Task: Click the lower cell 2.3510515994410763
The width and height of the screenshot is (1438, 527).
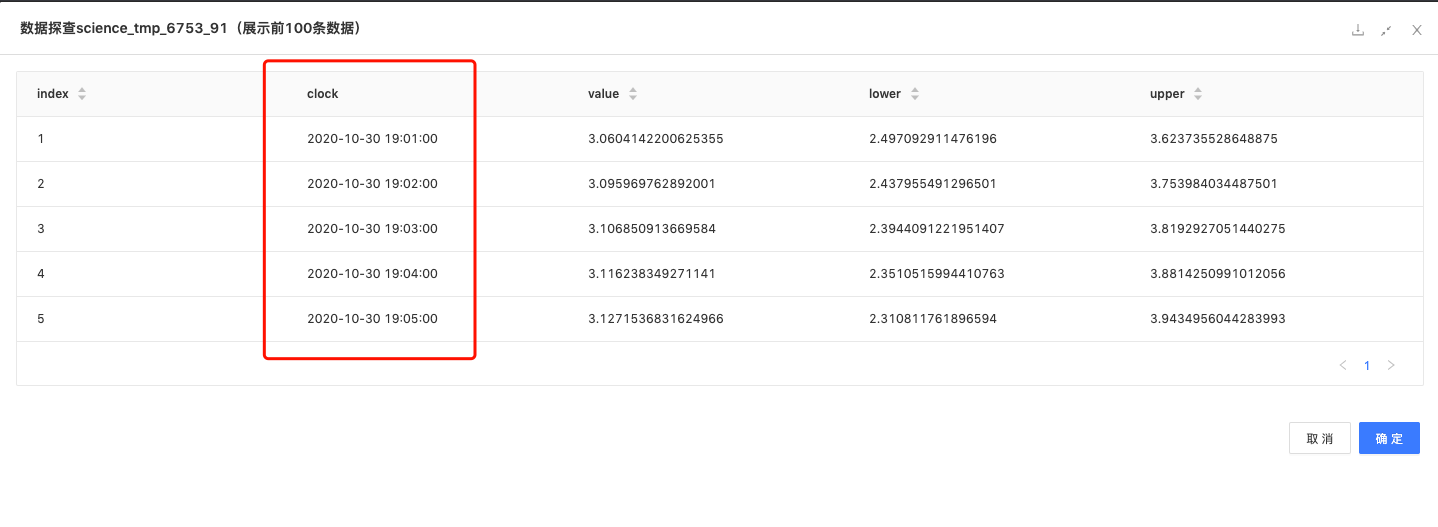Action: click(x=936, y=274)
